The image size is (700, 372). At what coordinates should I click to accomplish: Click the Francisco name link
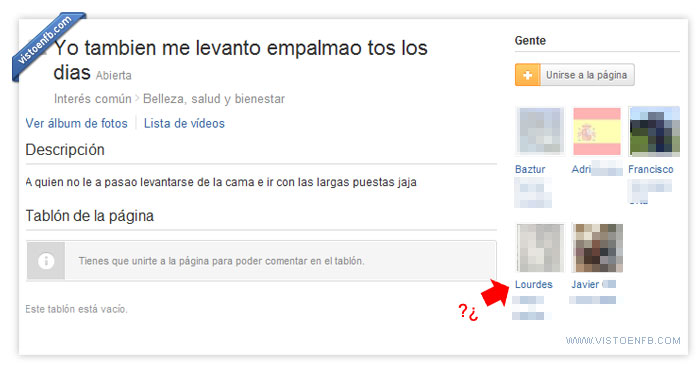click(650, 169)
